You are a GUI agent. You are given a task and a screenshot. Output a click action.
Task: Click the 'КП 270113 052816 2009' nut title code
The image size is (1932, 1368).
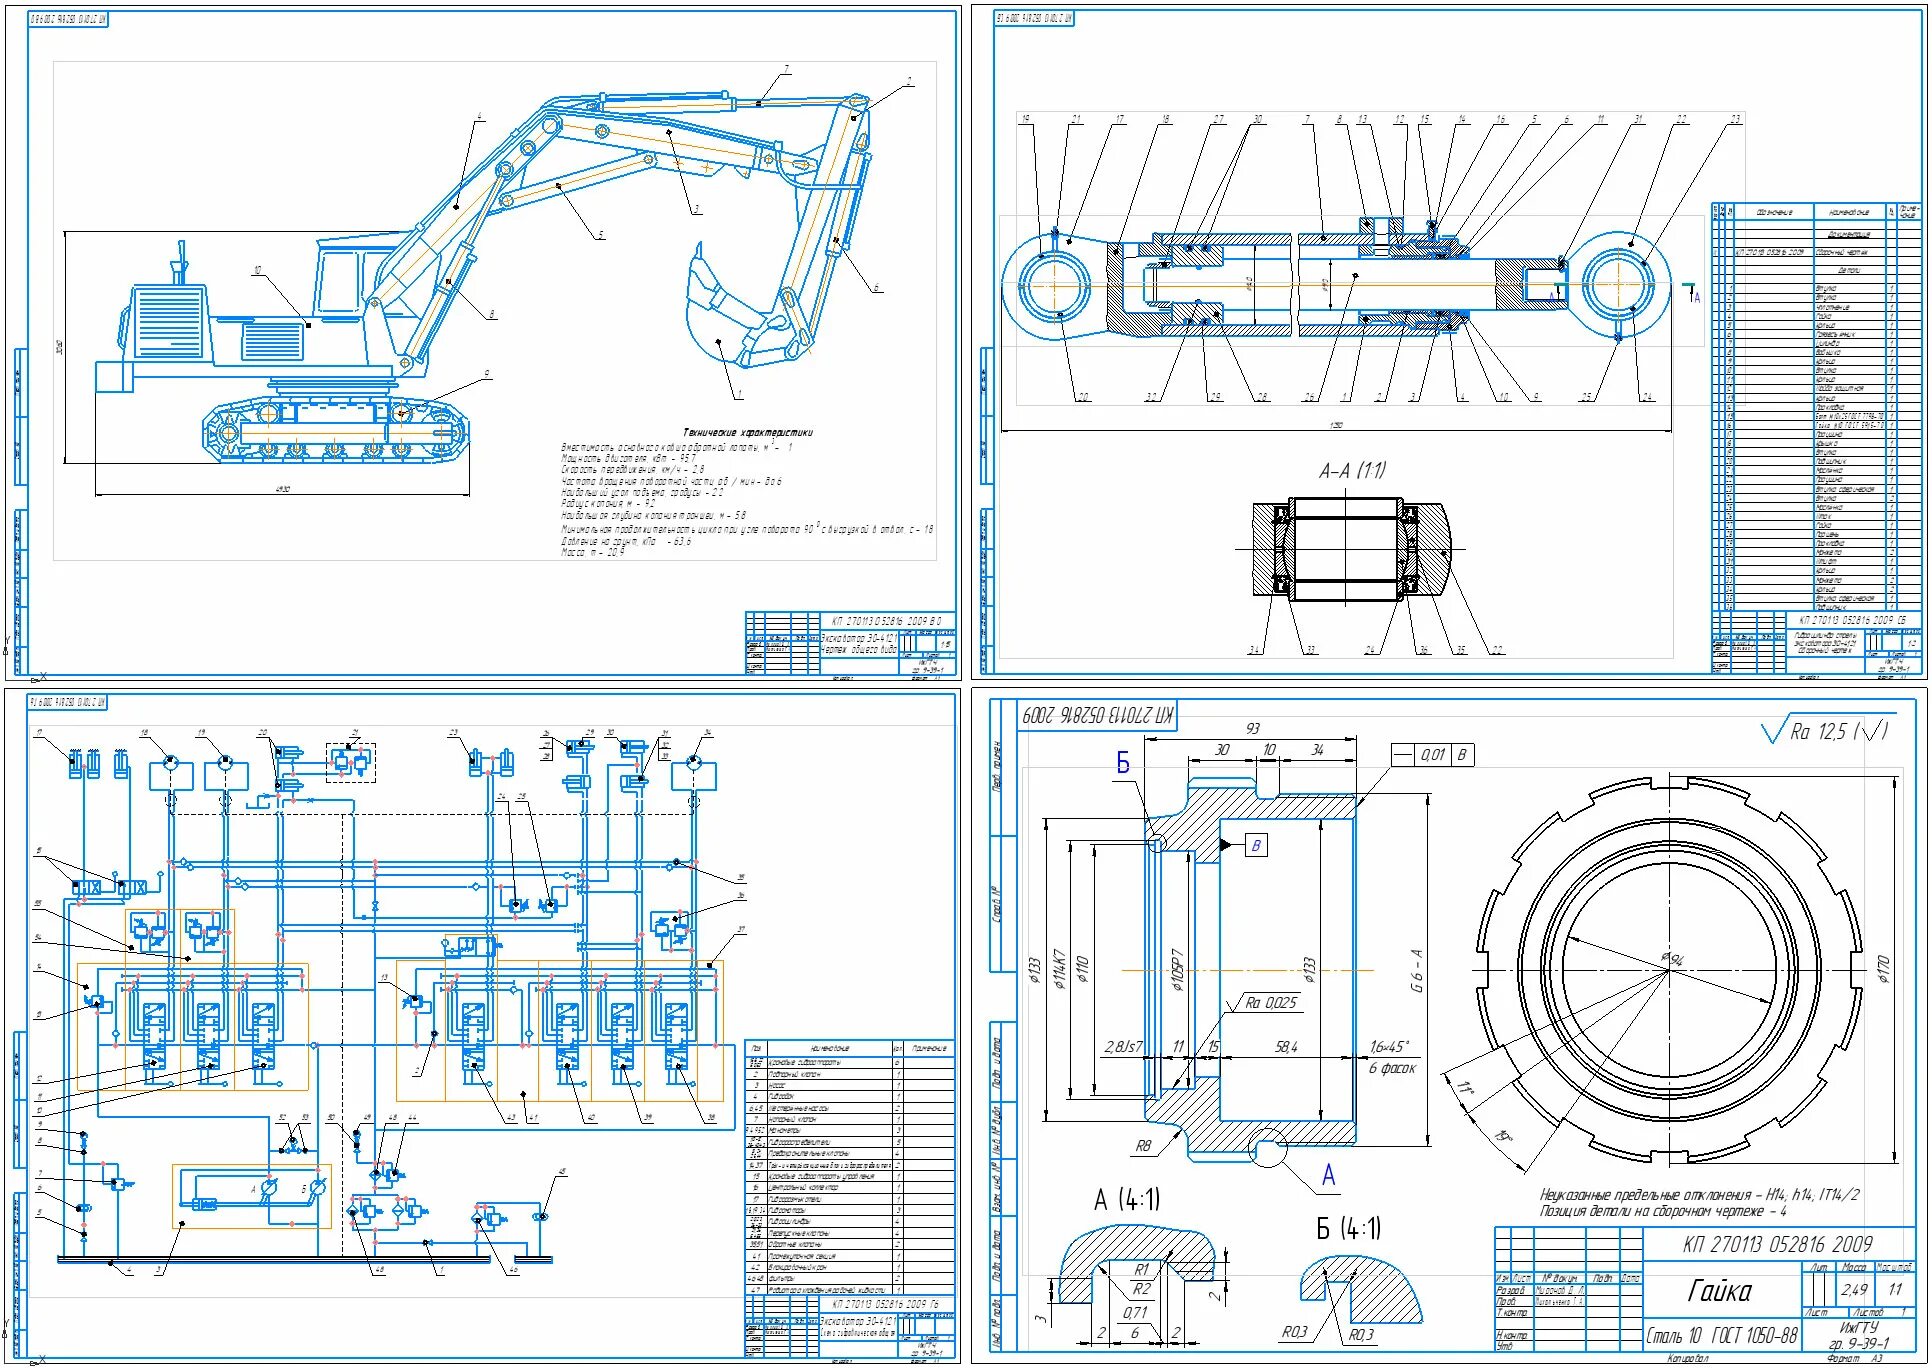[x=1777, y=1244]
